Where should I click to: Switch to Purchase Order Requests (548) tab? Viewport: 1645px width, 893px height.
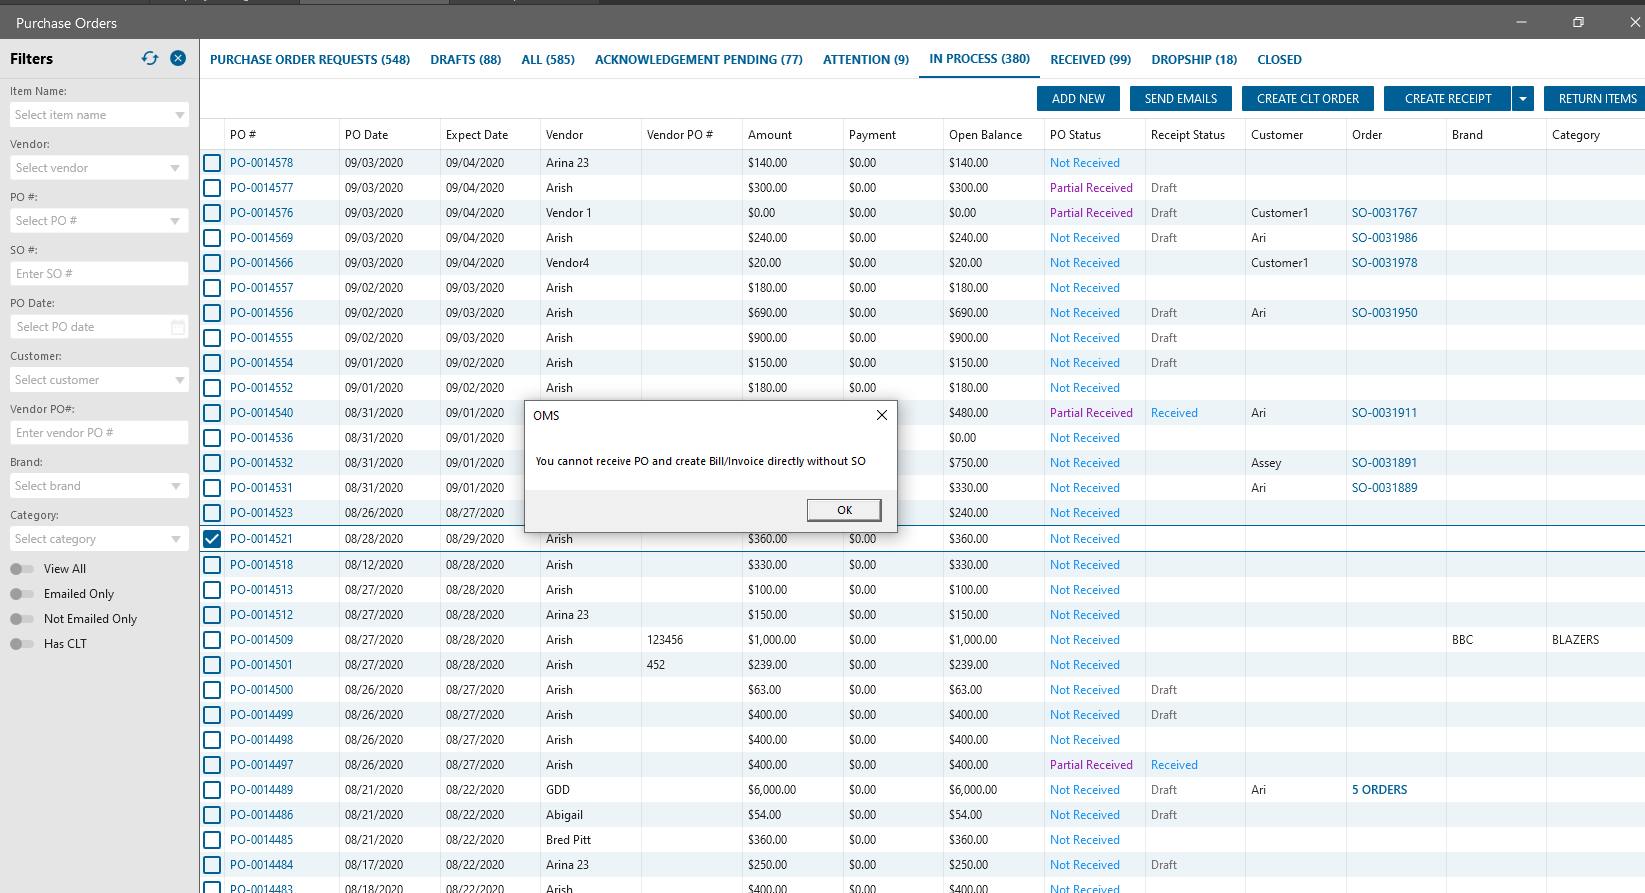click(310, 60)
